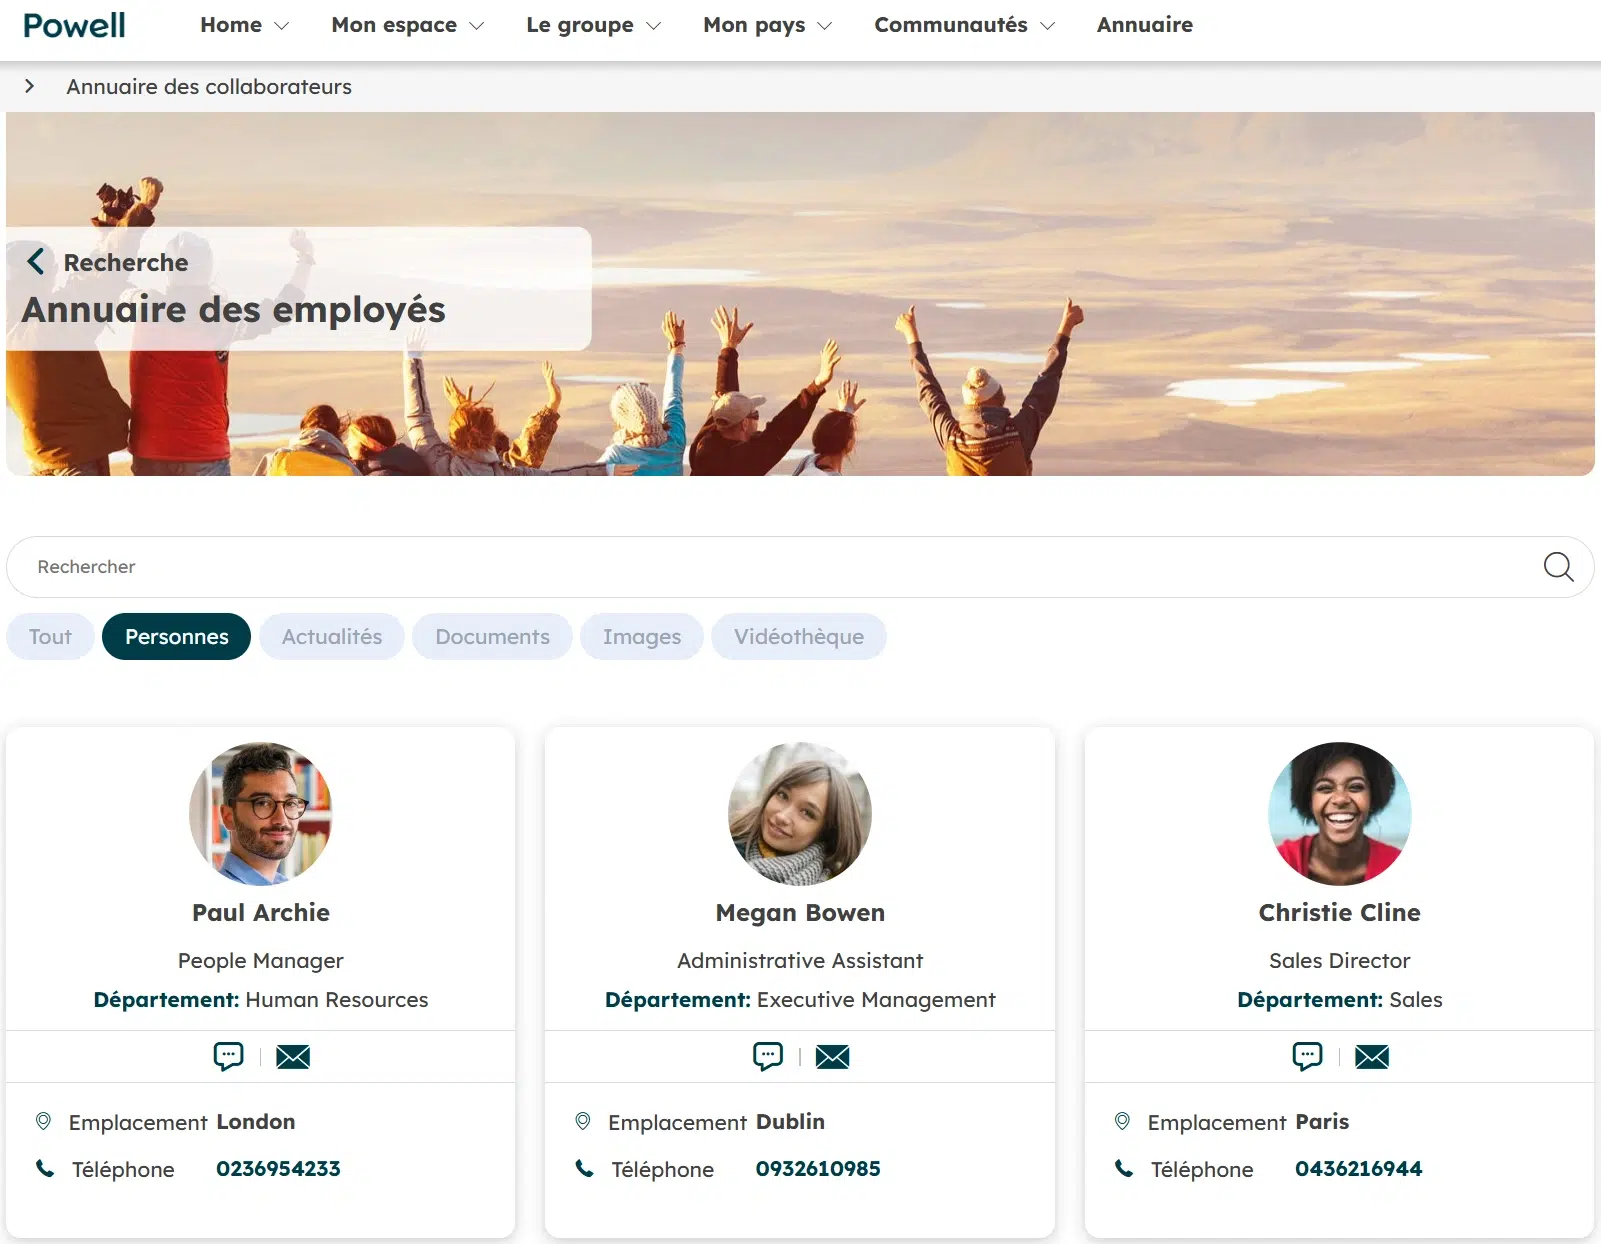
Task: Activate the Documents filter
Action: (x=492, y=636)
